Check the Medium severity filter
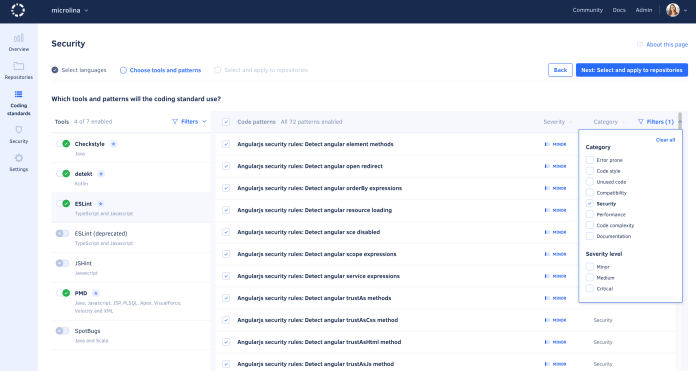696x371 pixels. [x=589, y=277]
